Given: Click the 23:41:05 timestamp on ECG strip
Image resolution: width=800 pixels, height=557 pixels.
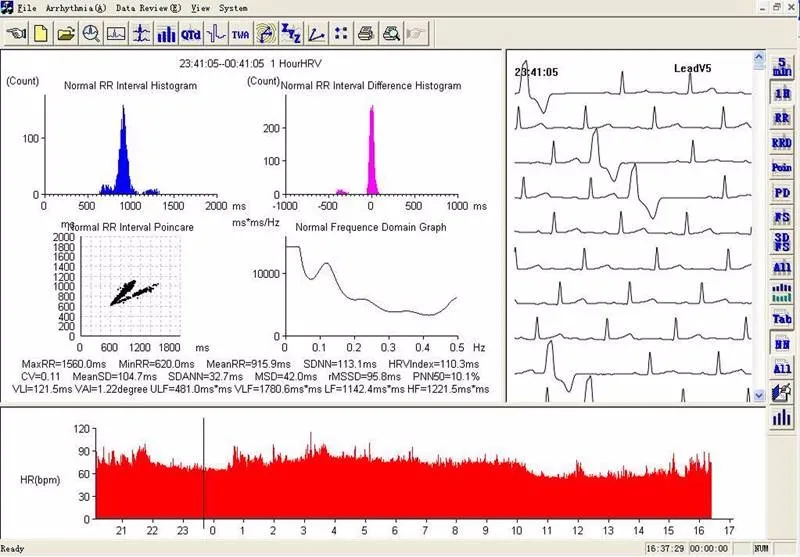Looking at the screenshot, I should (536, 72).
